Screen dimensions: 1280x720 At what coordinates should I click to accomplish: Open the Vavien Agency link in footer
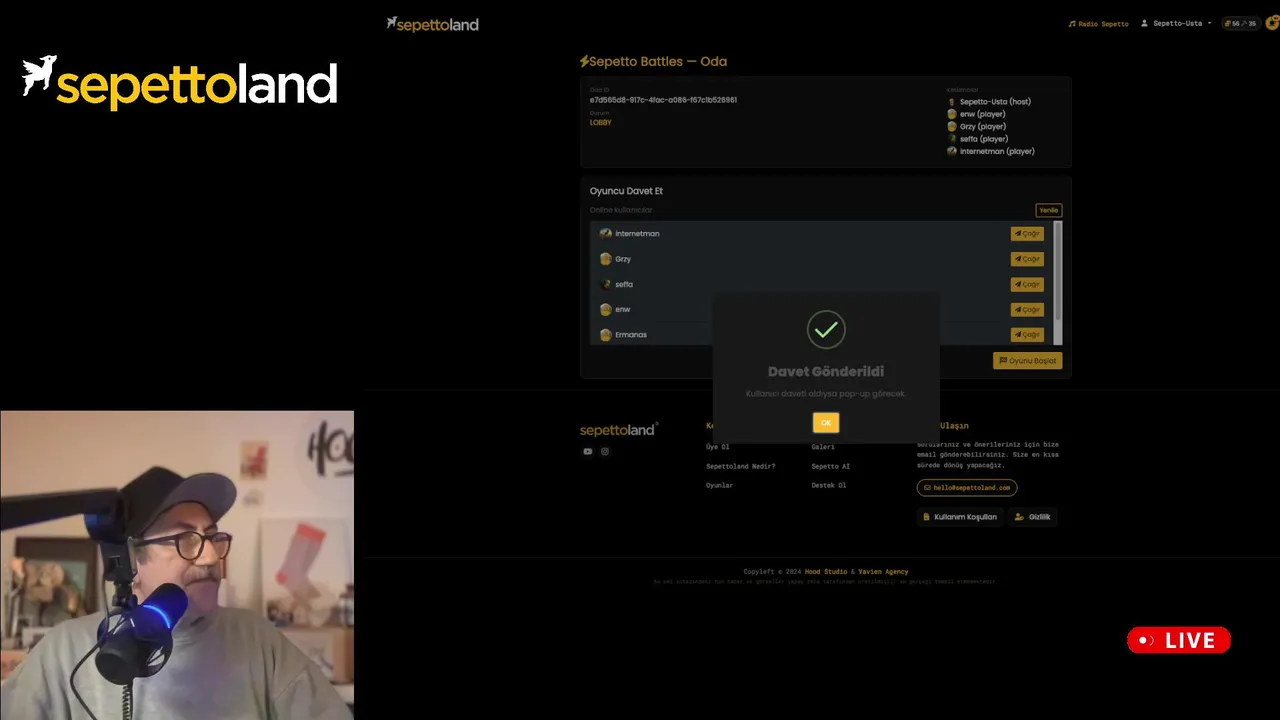pyautogui.click(x=883, y=572)
